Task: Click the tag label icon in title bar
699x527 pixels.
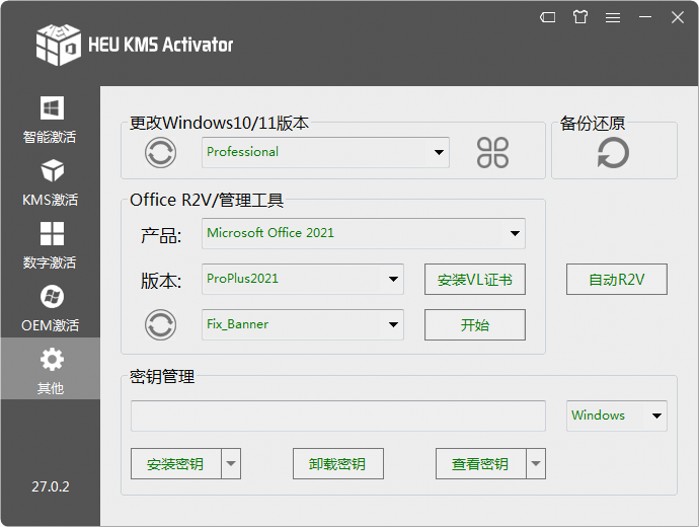Action: (547, 17)
